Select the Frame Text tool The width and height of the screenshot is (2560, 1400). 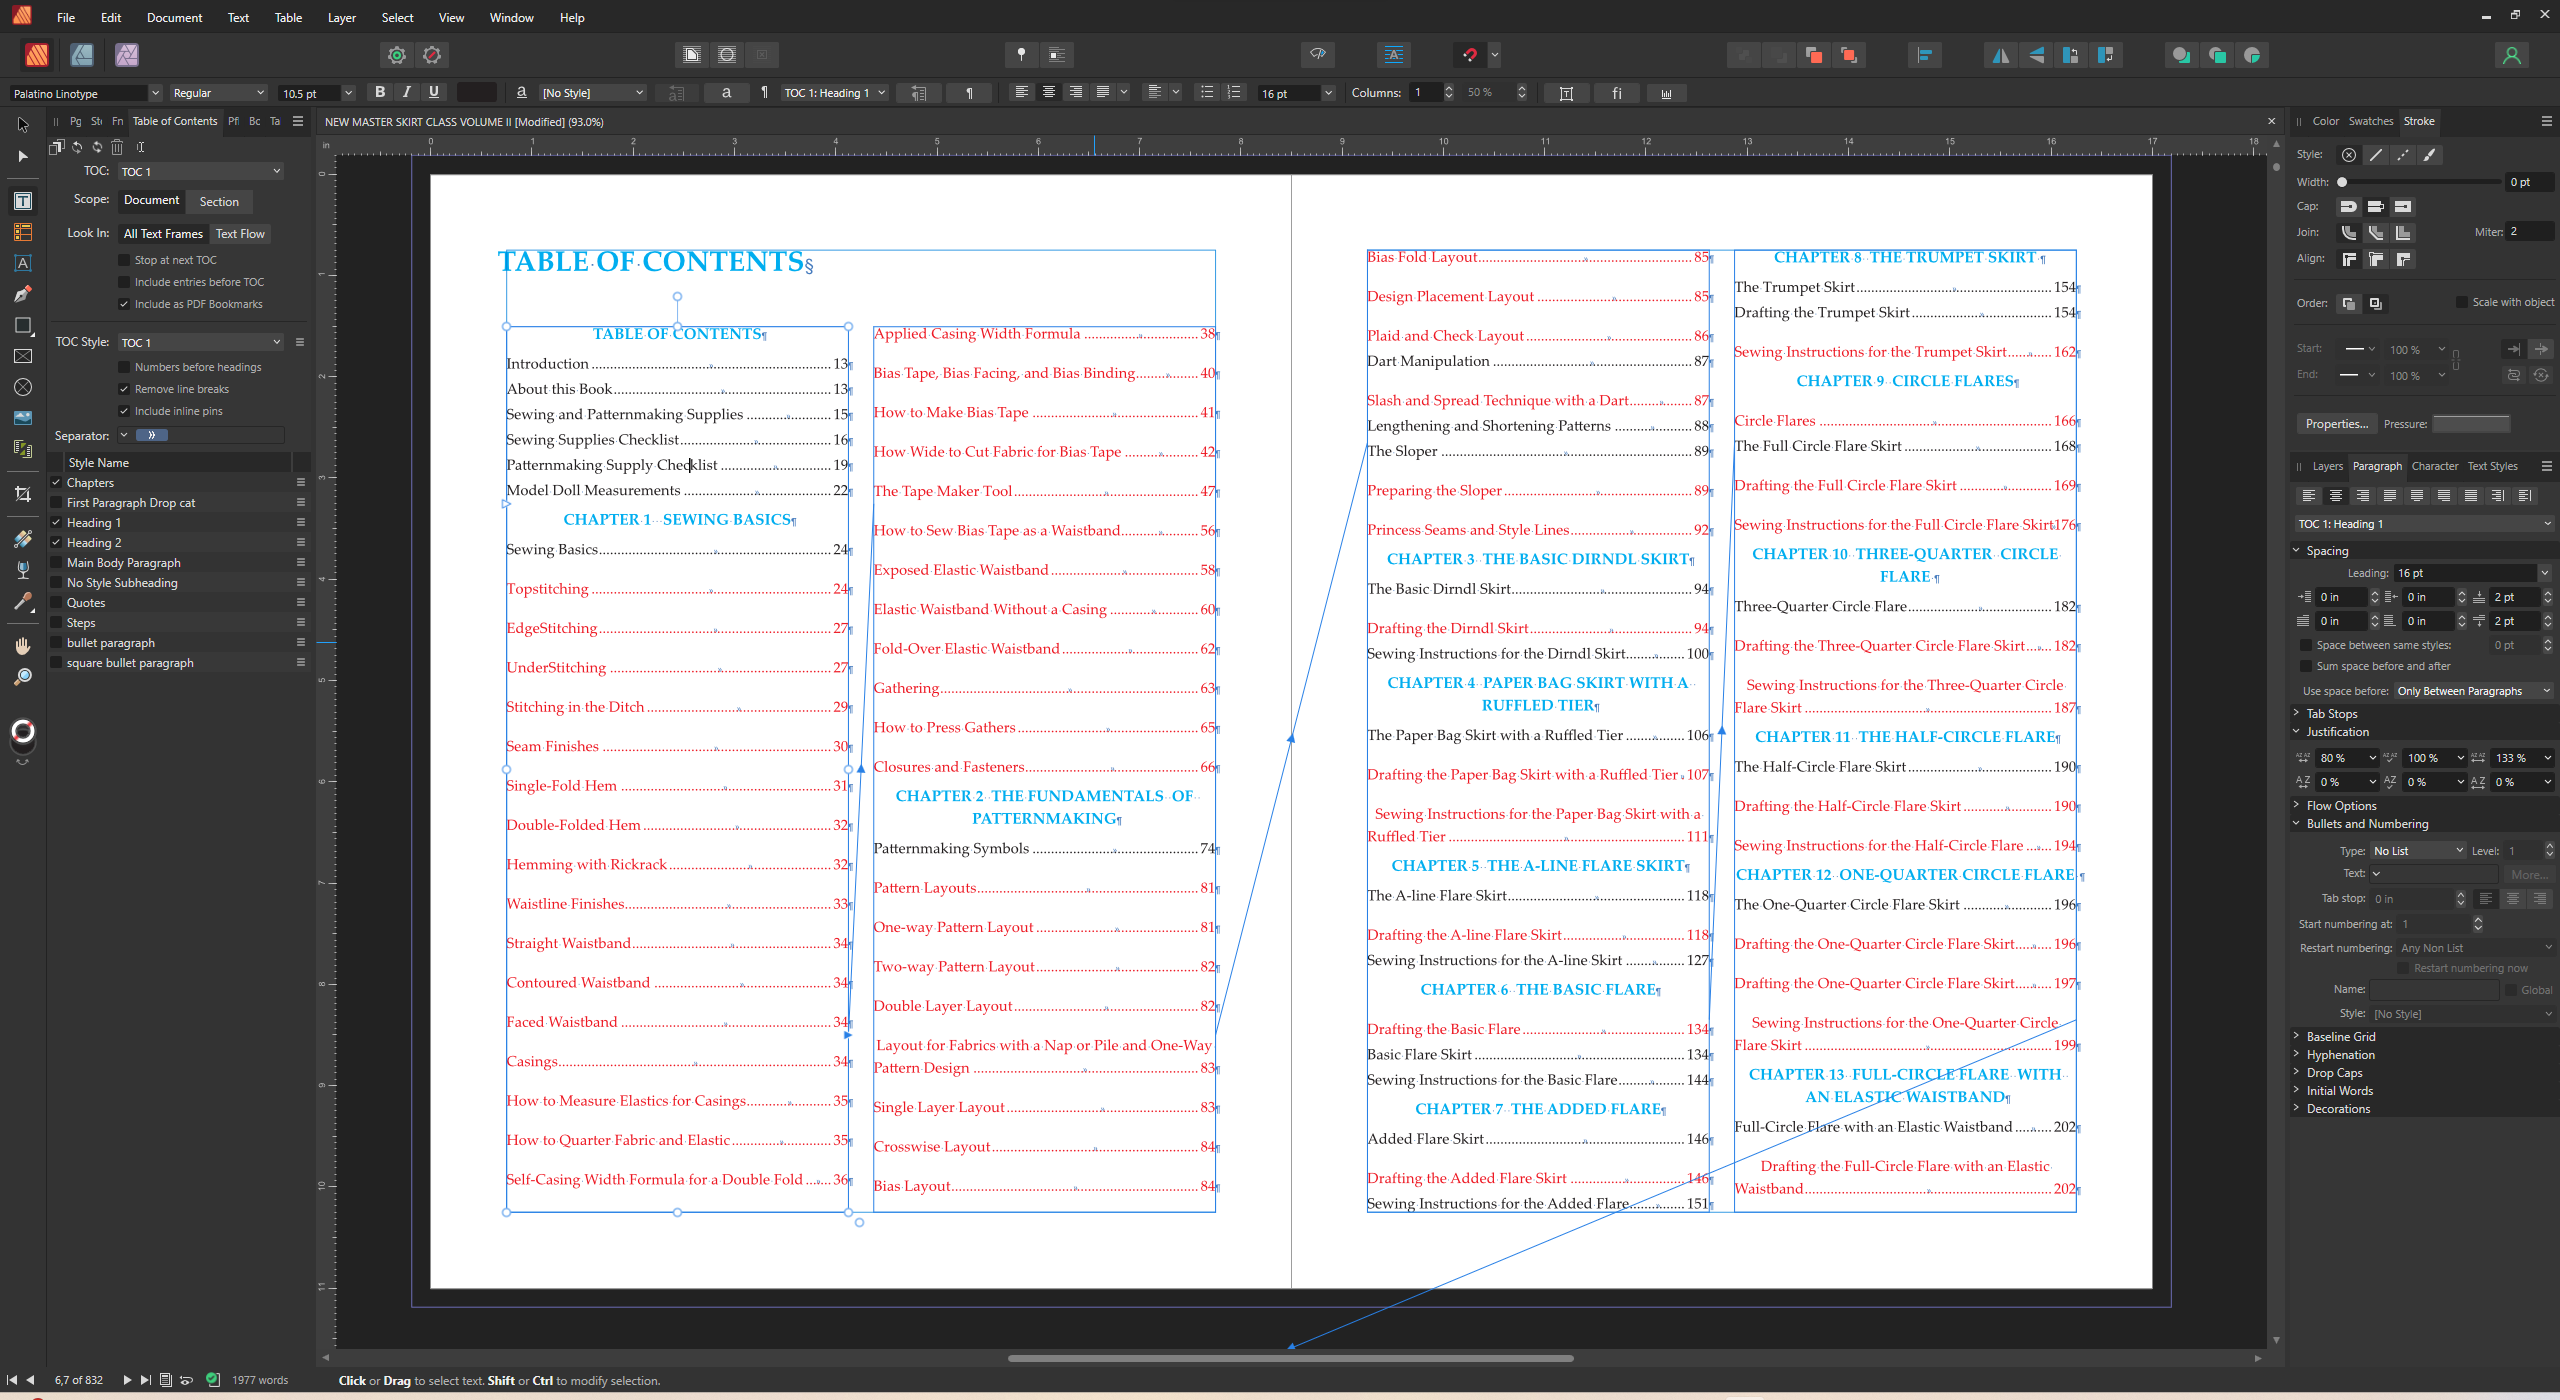[22, 201]
